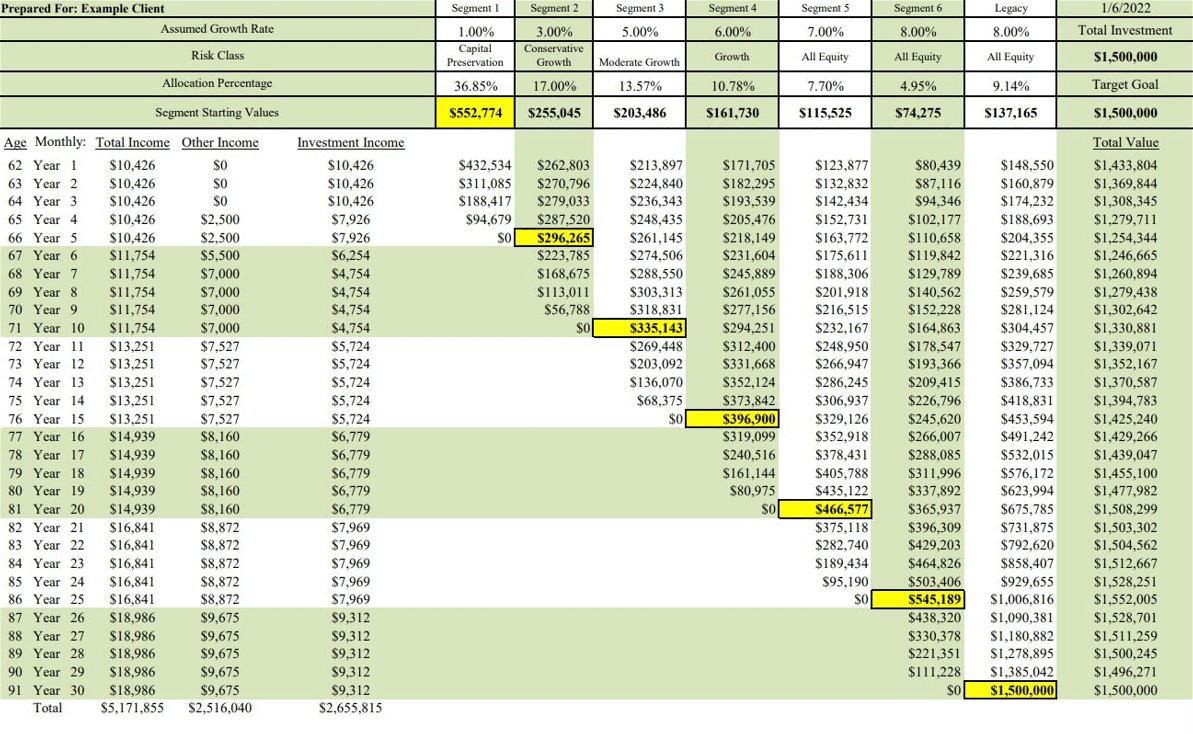Viewport: 1193px width, 734px height.
Task: Click the Segment 1 column header
Action: (475, 8)
